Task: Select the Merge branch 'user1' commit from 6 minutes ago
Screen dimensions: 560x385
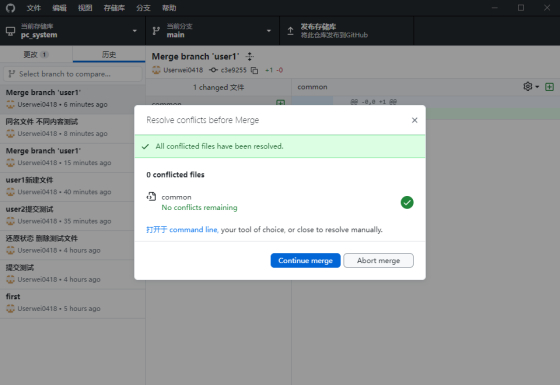Action: (72, 98)
